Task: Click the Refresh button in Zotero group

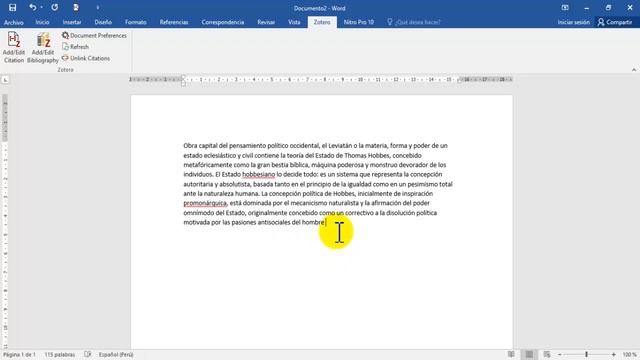Action: coord(75,47)
